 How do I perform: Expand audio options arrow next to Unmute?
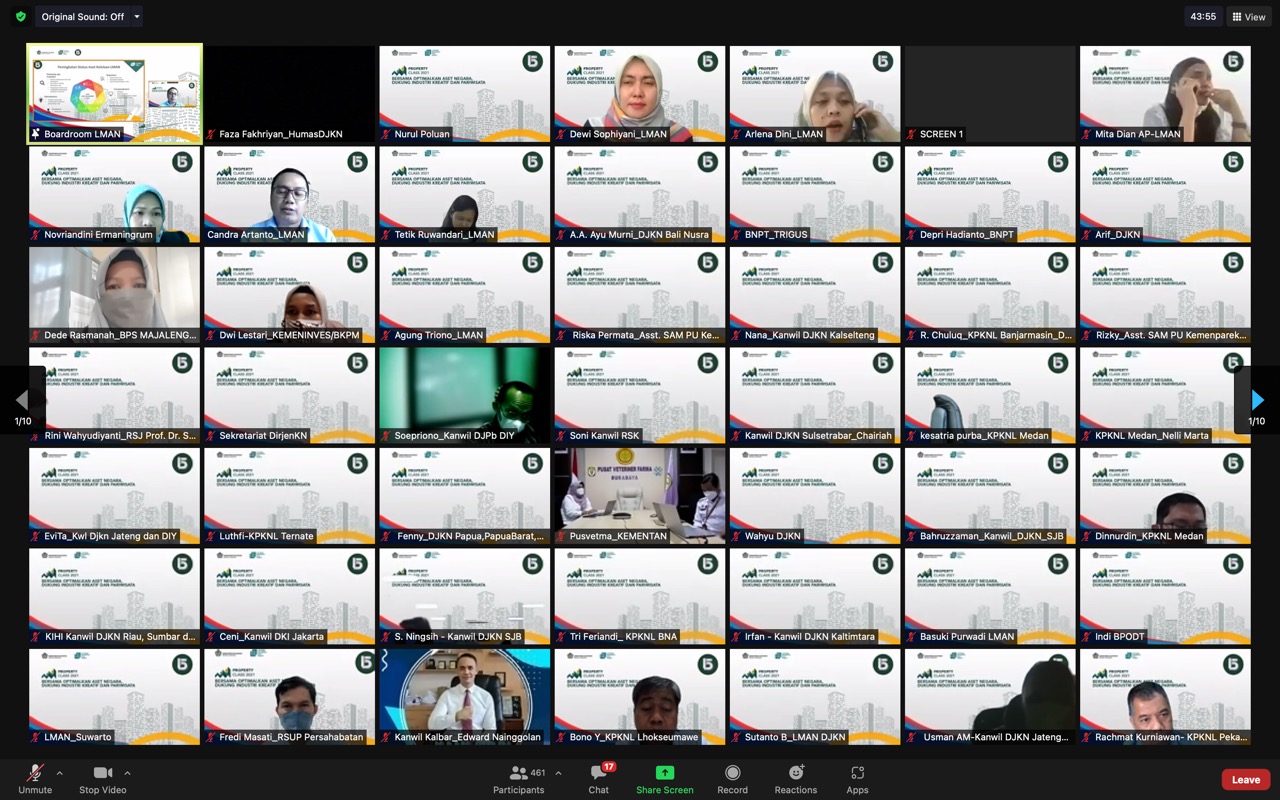click(59, 773)
